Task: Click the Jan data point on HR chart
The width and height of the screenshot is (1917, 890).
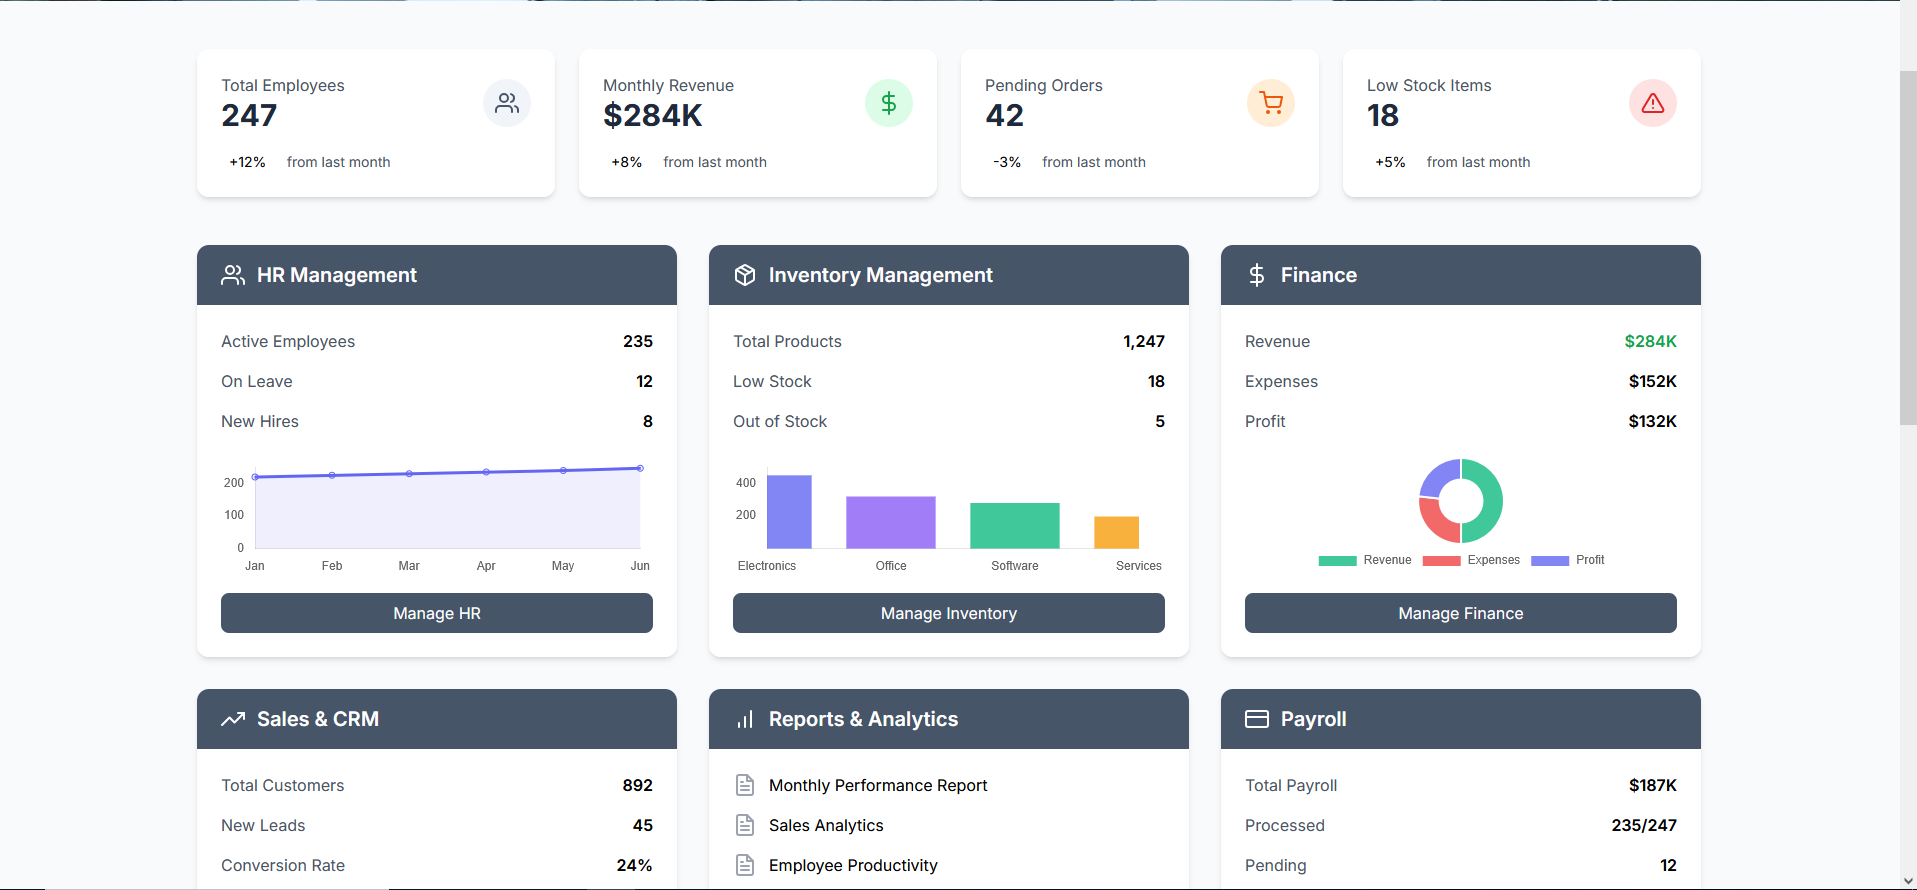Action: (255, 477)
